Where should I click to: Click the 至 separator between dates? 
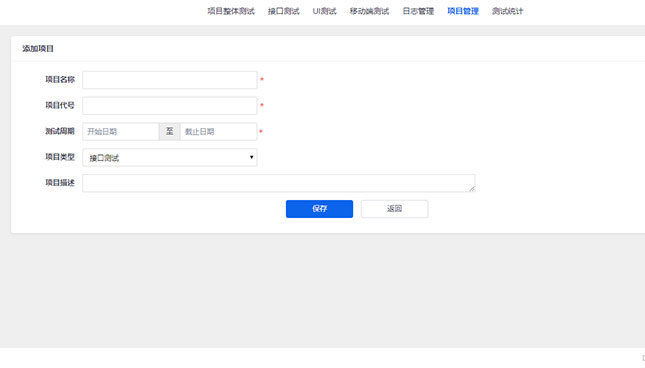[169, 132]
